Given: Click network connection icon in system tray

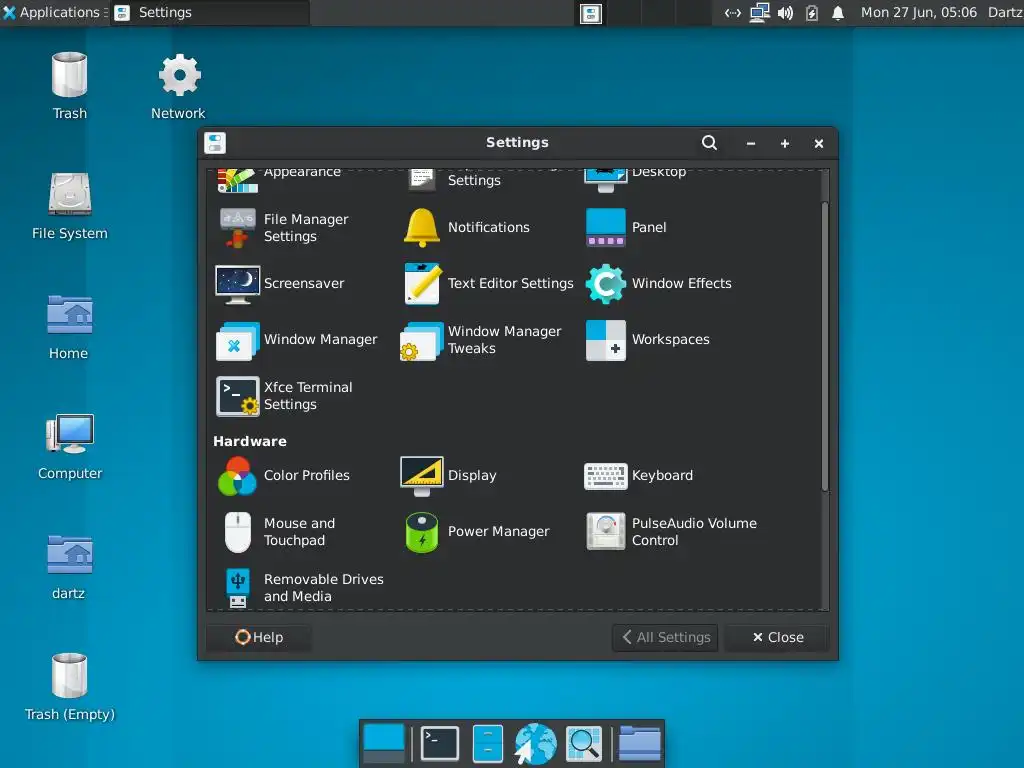Looking at the screenshot, I should tap(759, 13).
